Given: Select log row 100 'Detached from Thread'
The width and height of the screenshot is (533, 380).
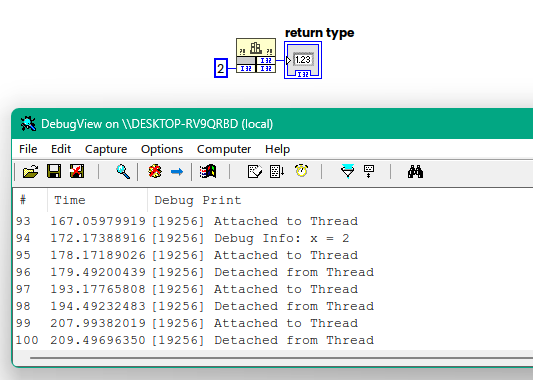Looking at the screenshot, I should 273,340.
